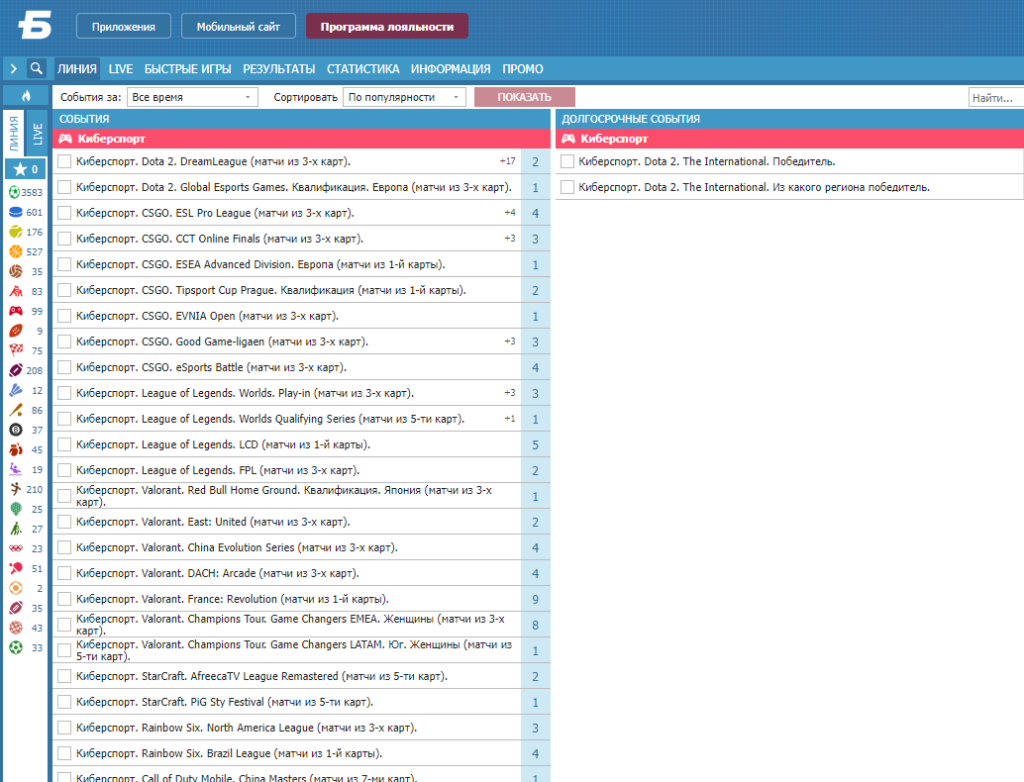The height and width of the screenshot is (782, 1024).
Task: Tick checkbox for StarCraft PiG Sty Festival
Action: pyautogui.click(x=64, y=702)
